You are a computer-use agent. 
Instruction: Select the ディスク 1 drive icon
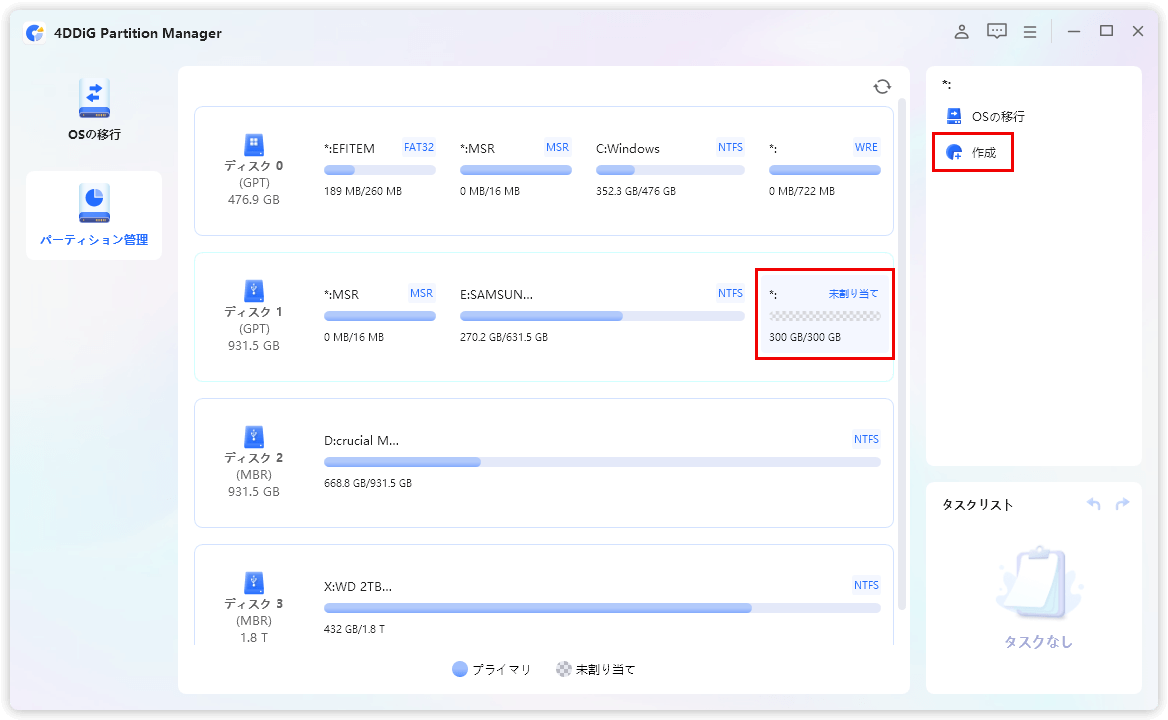pyautogui.click(x=254, y=290)
